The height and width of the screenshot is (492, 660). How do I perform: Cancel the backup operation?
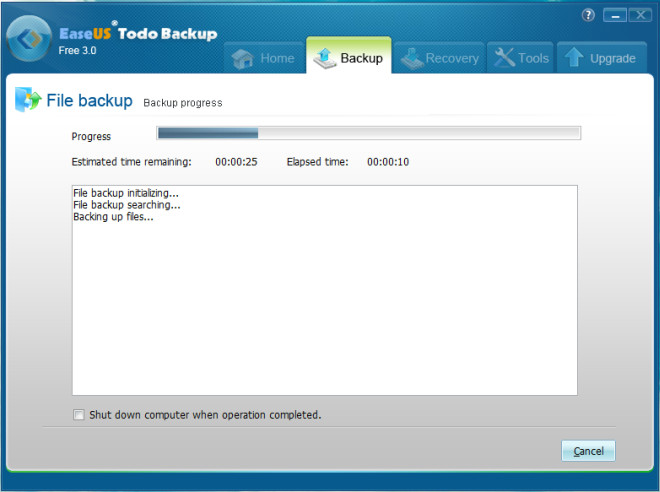coord(588,451)
